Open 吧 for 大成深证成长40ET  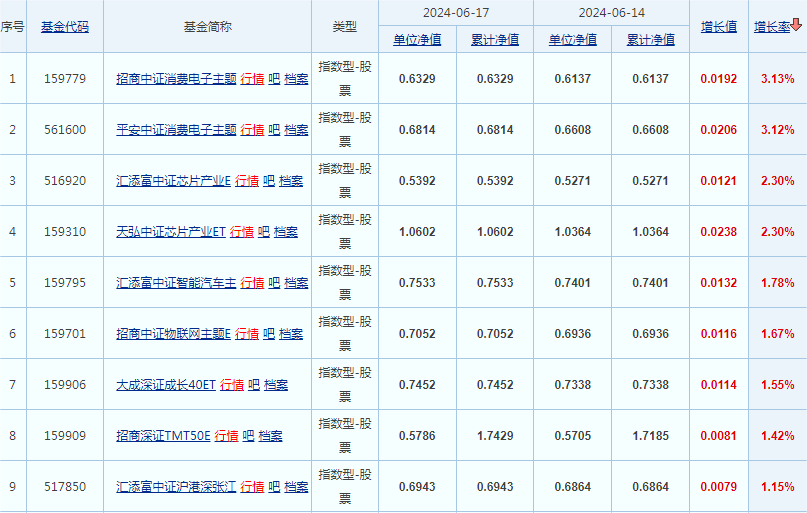click(254, 384)
